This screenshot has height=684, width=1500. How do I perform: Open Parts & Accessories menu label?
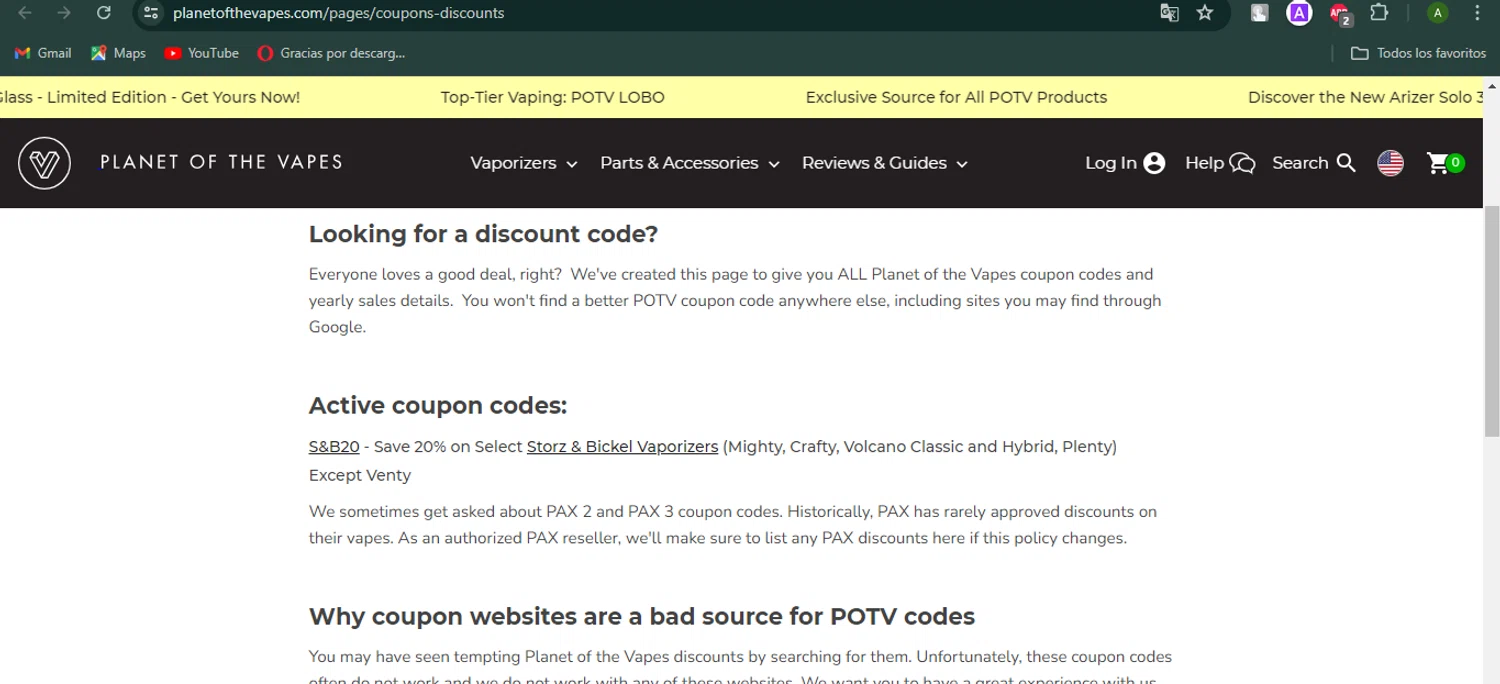click(x=679, y=163)
